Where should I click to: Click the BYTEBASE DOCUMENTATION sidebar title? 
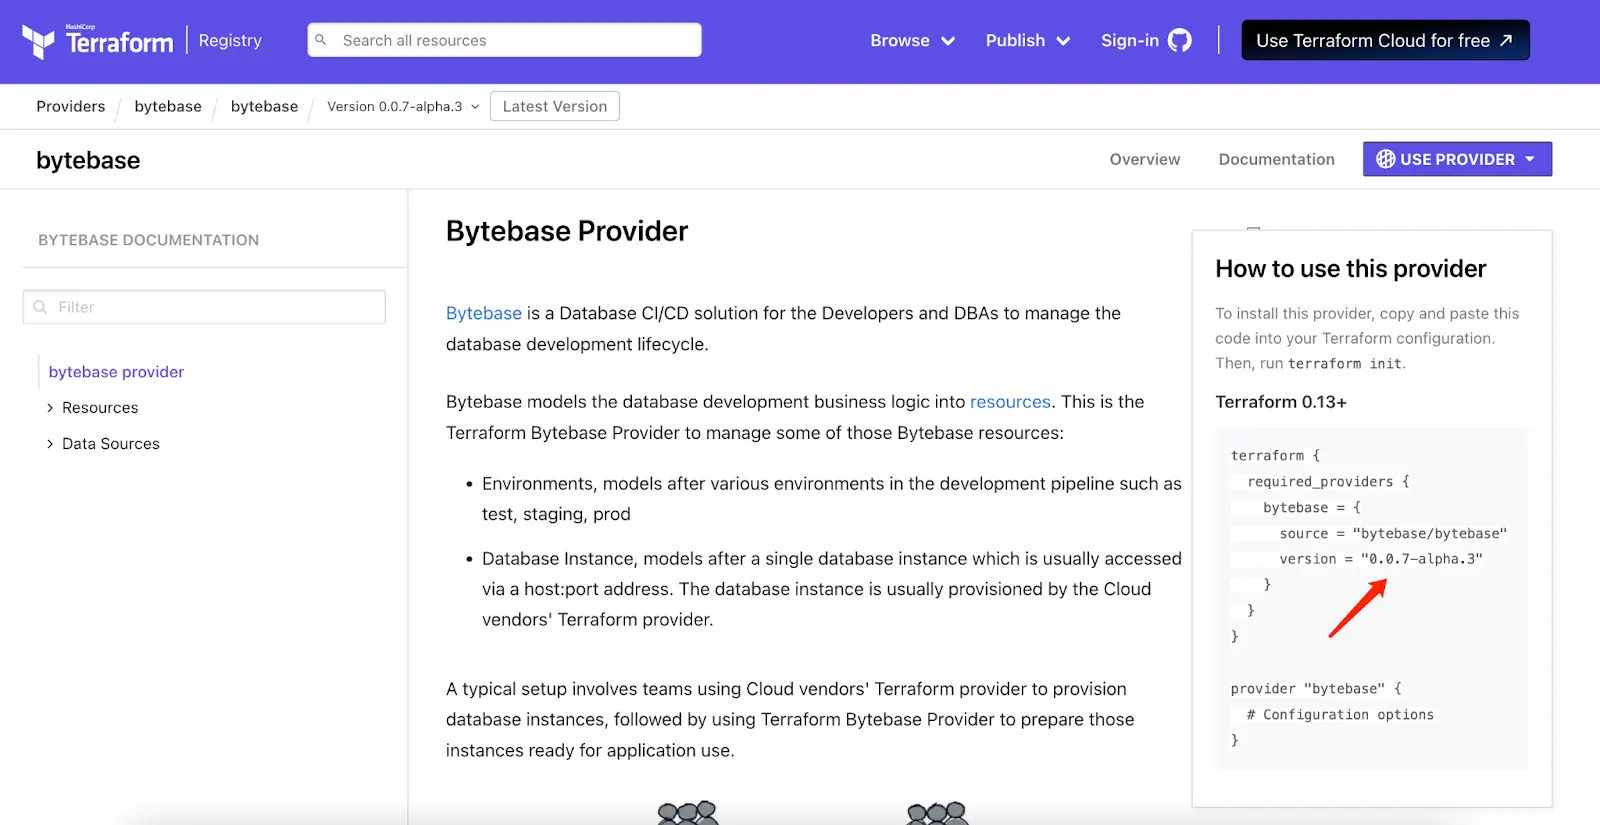point(148,240)
